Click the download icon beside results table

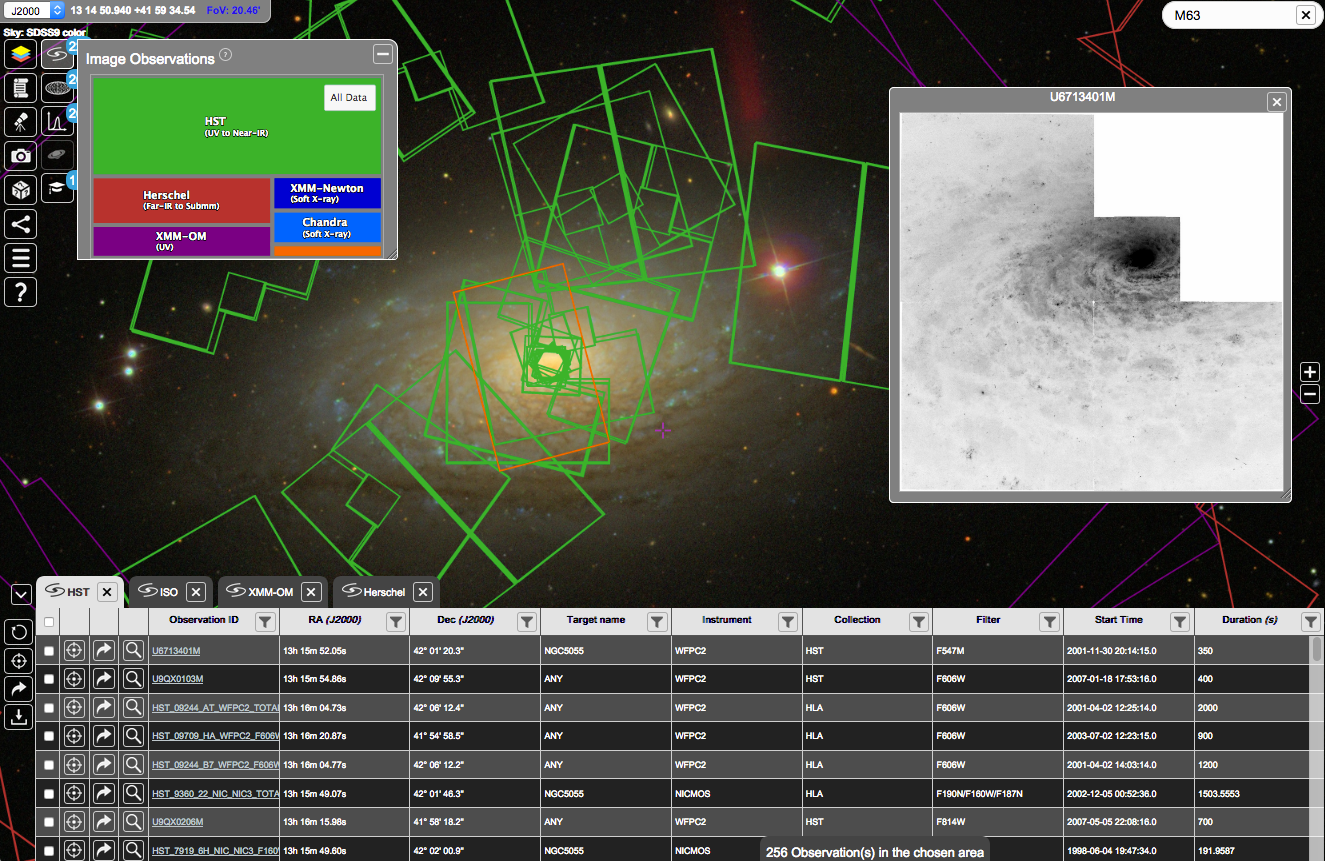[18, 716]
